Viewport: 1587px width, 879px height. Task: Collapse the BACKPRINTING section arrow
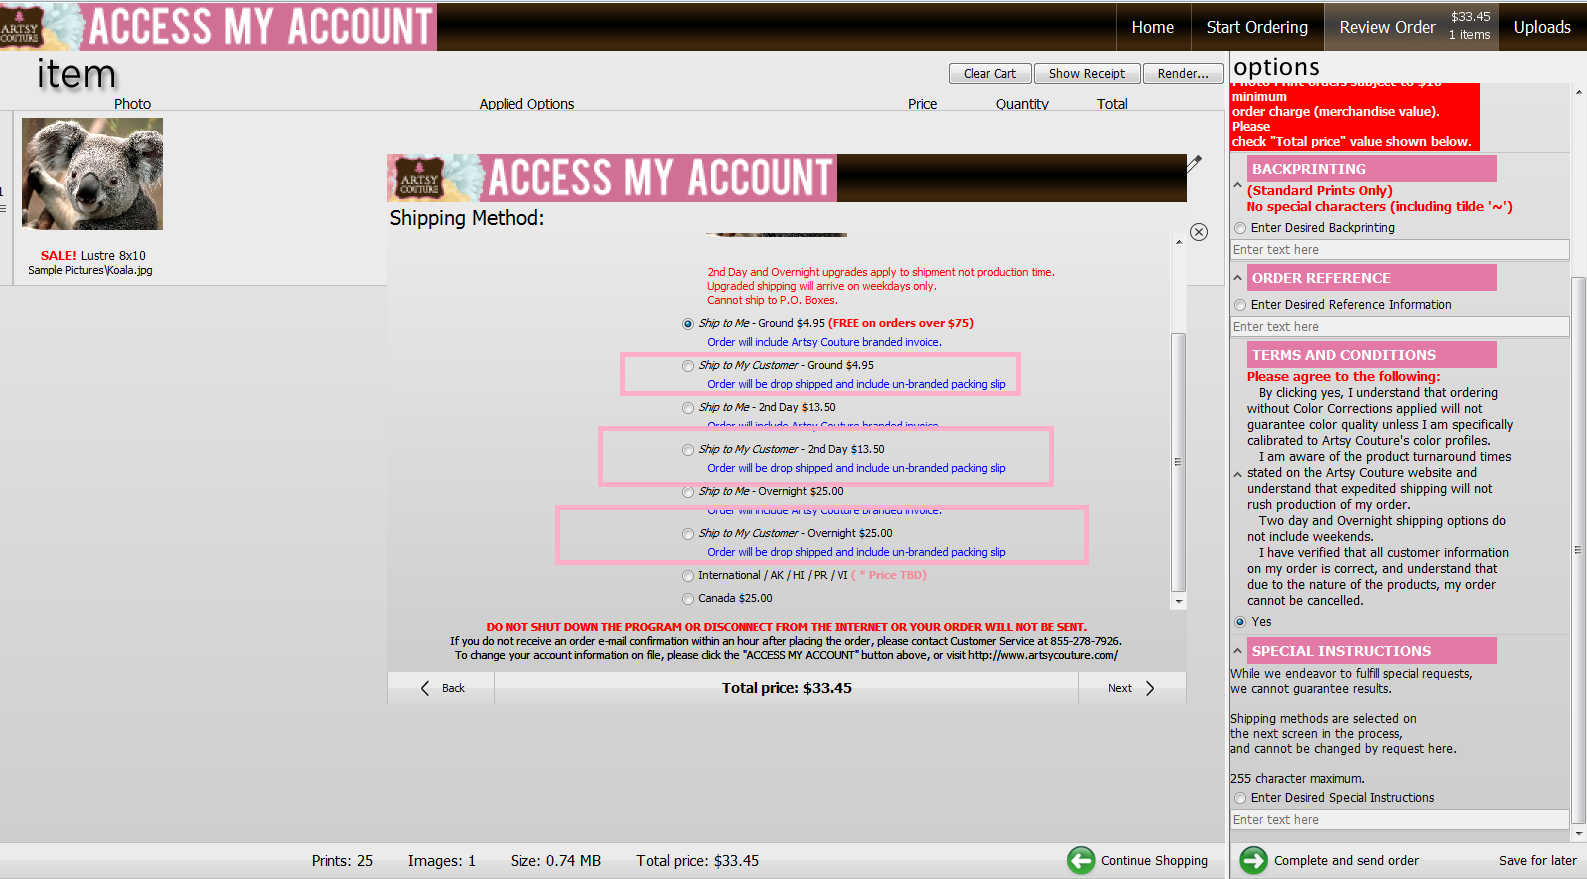pos(1238,185)
